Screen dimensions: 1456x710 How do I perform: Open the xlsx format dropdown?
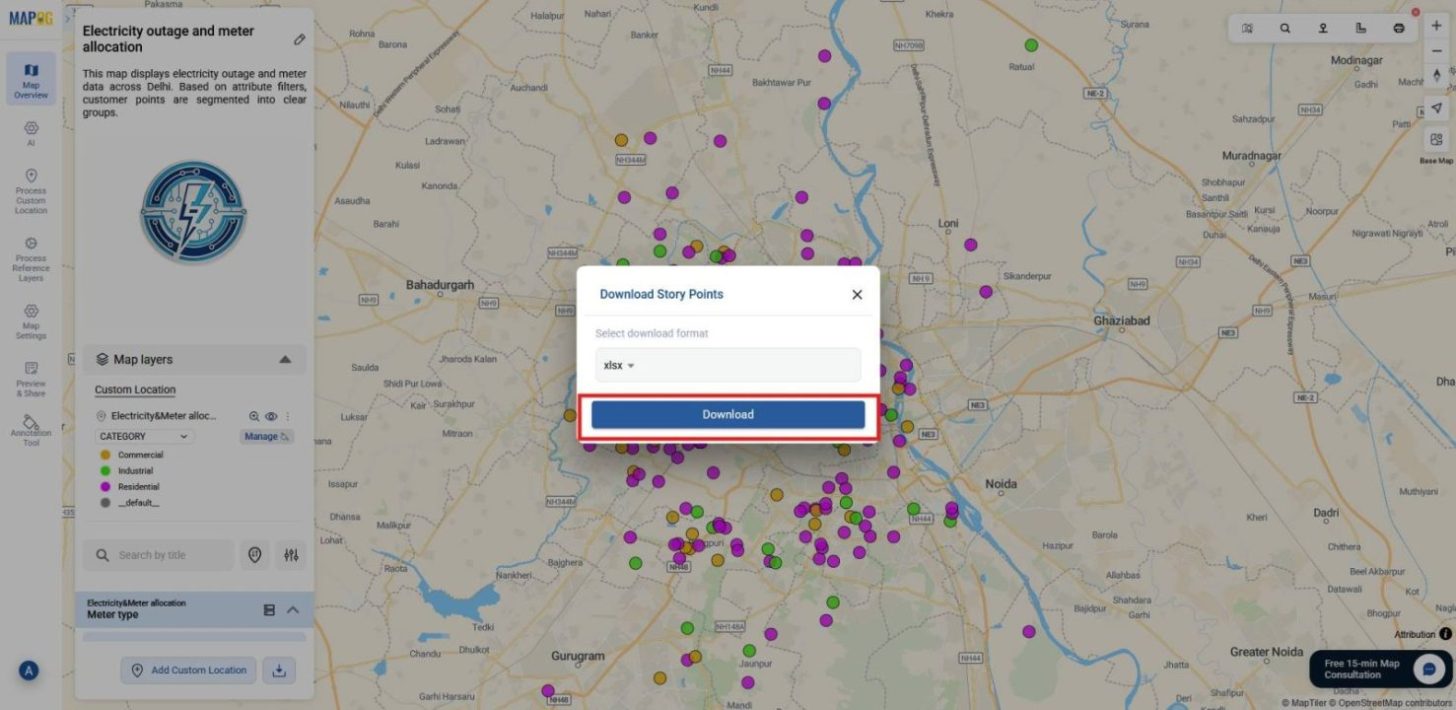pos(617,365)
